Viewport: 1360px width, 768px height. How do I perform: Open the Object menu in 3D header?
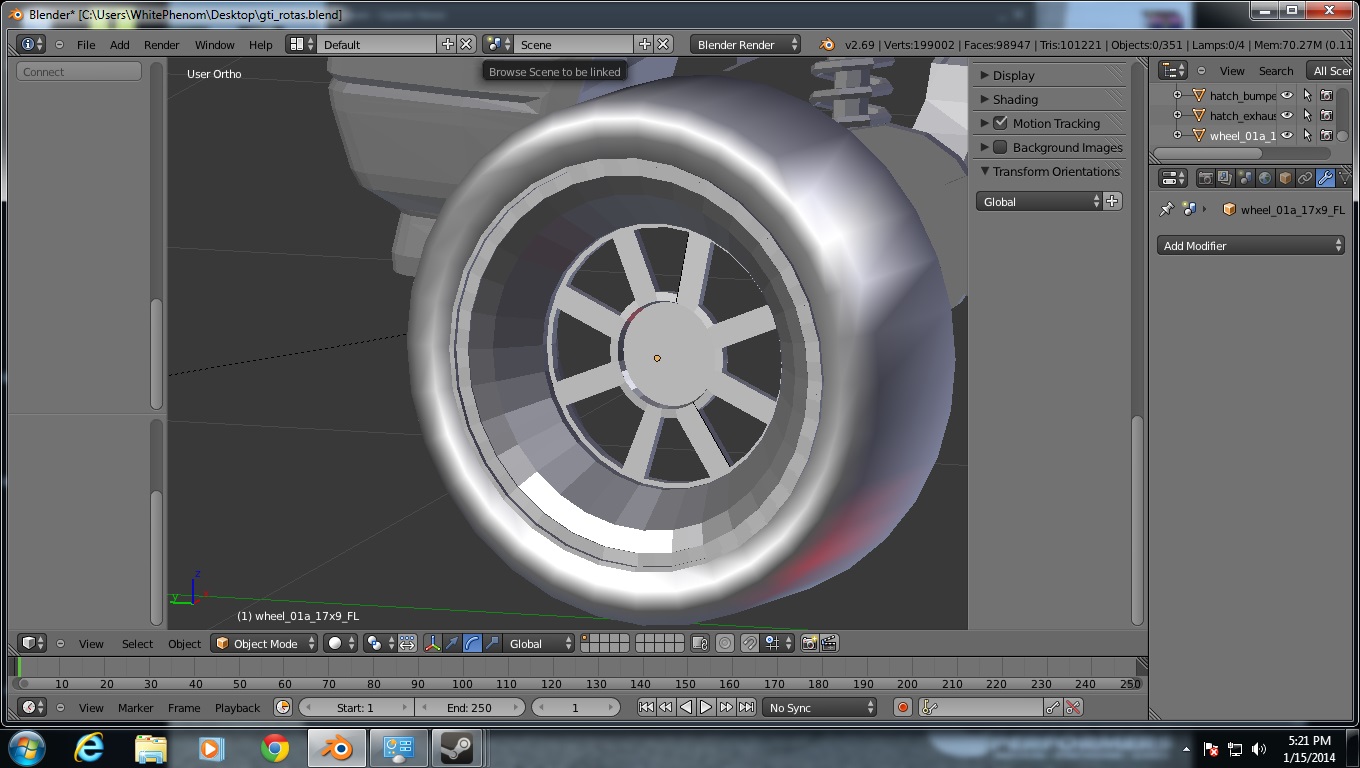(x=184, y=643)
